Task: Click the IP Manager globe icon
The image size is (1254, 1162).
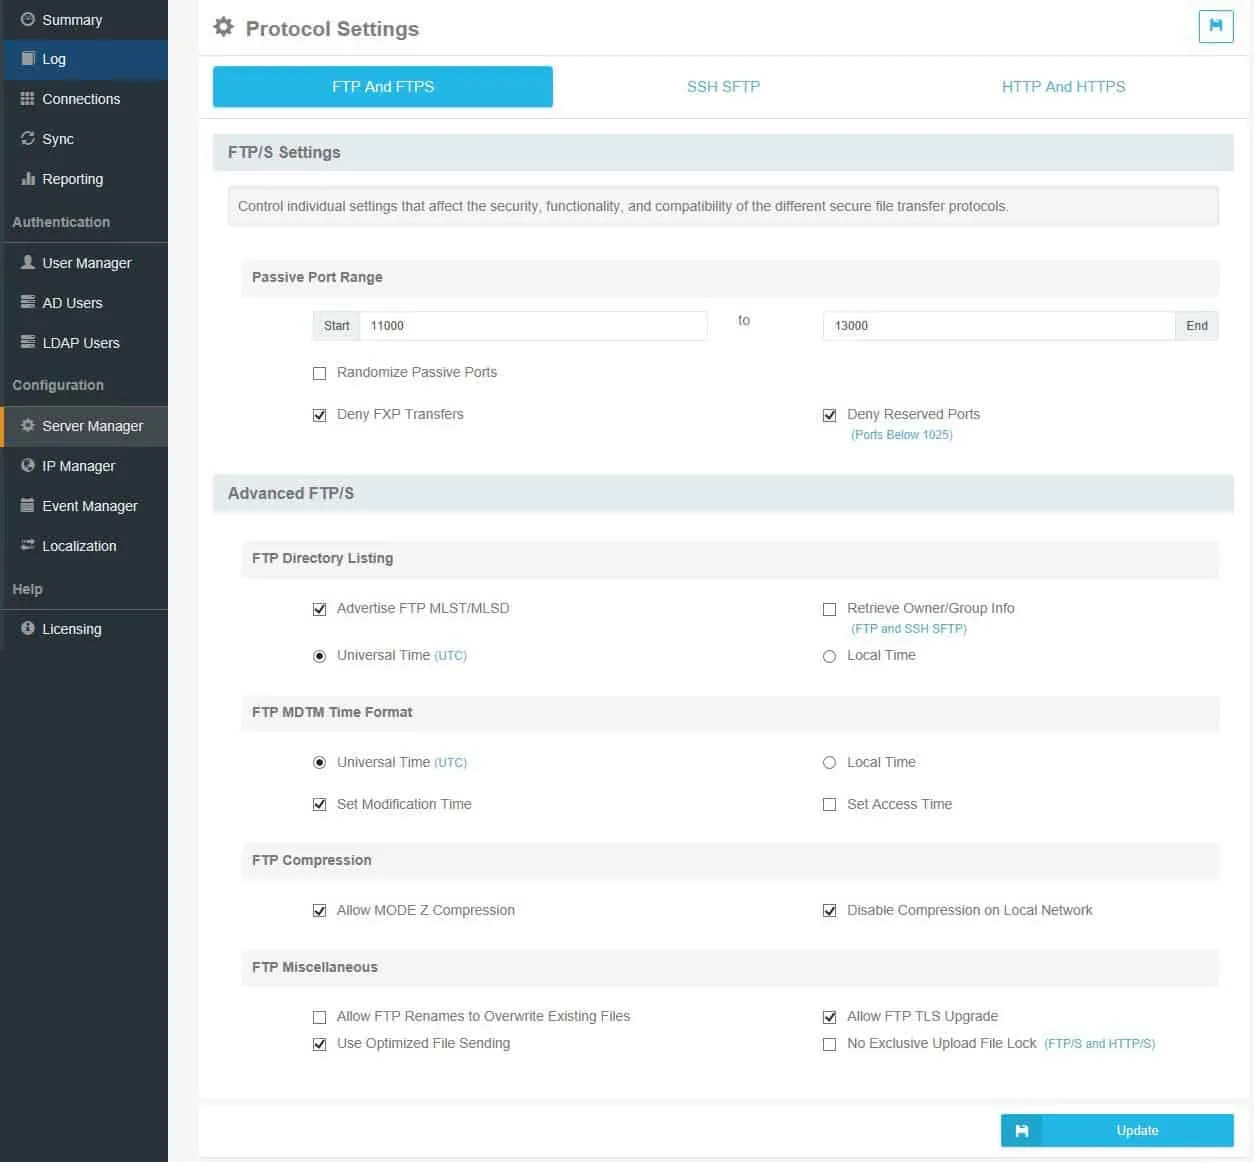Action: (x=28, y=465)
